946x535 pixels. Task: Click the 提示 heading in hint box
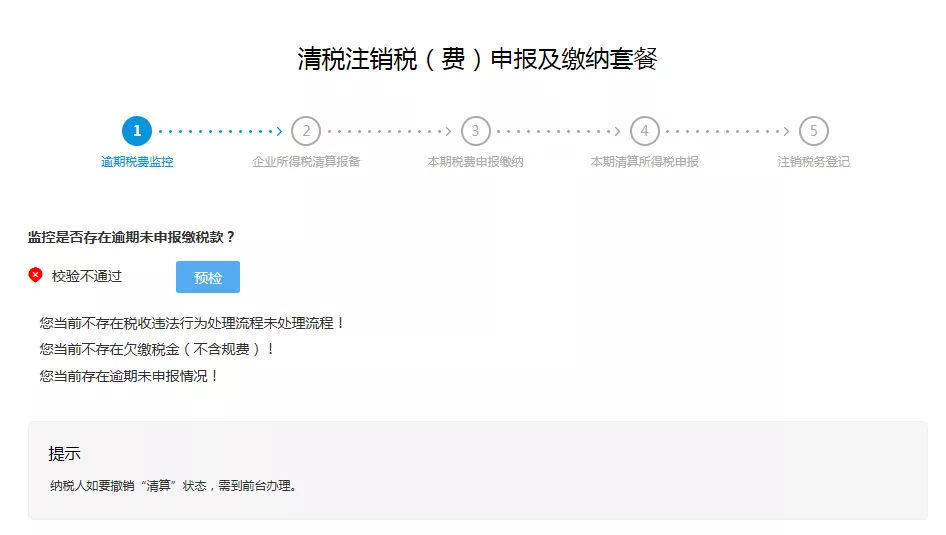click(65, 454)
